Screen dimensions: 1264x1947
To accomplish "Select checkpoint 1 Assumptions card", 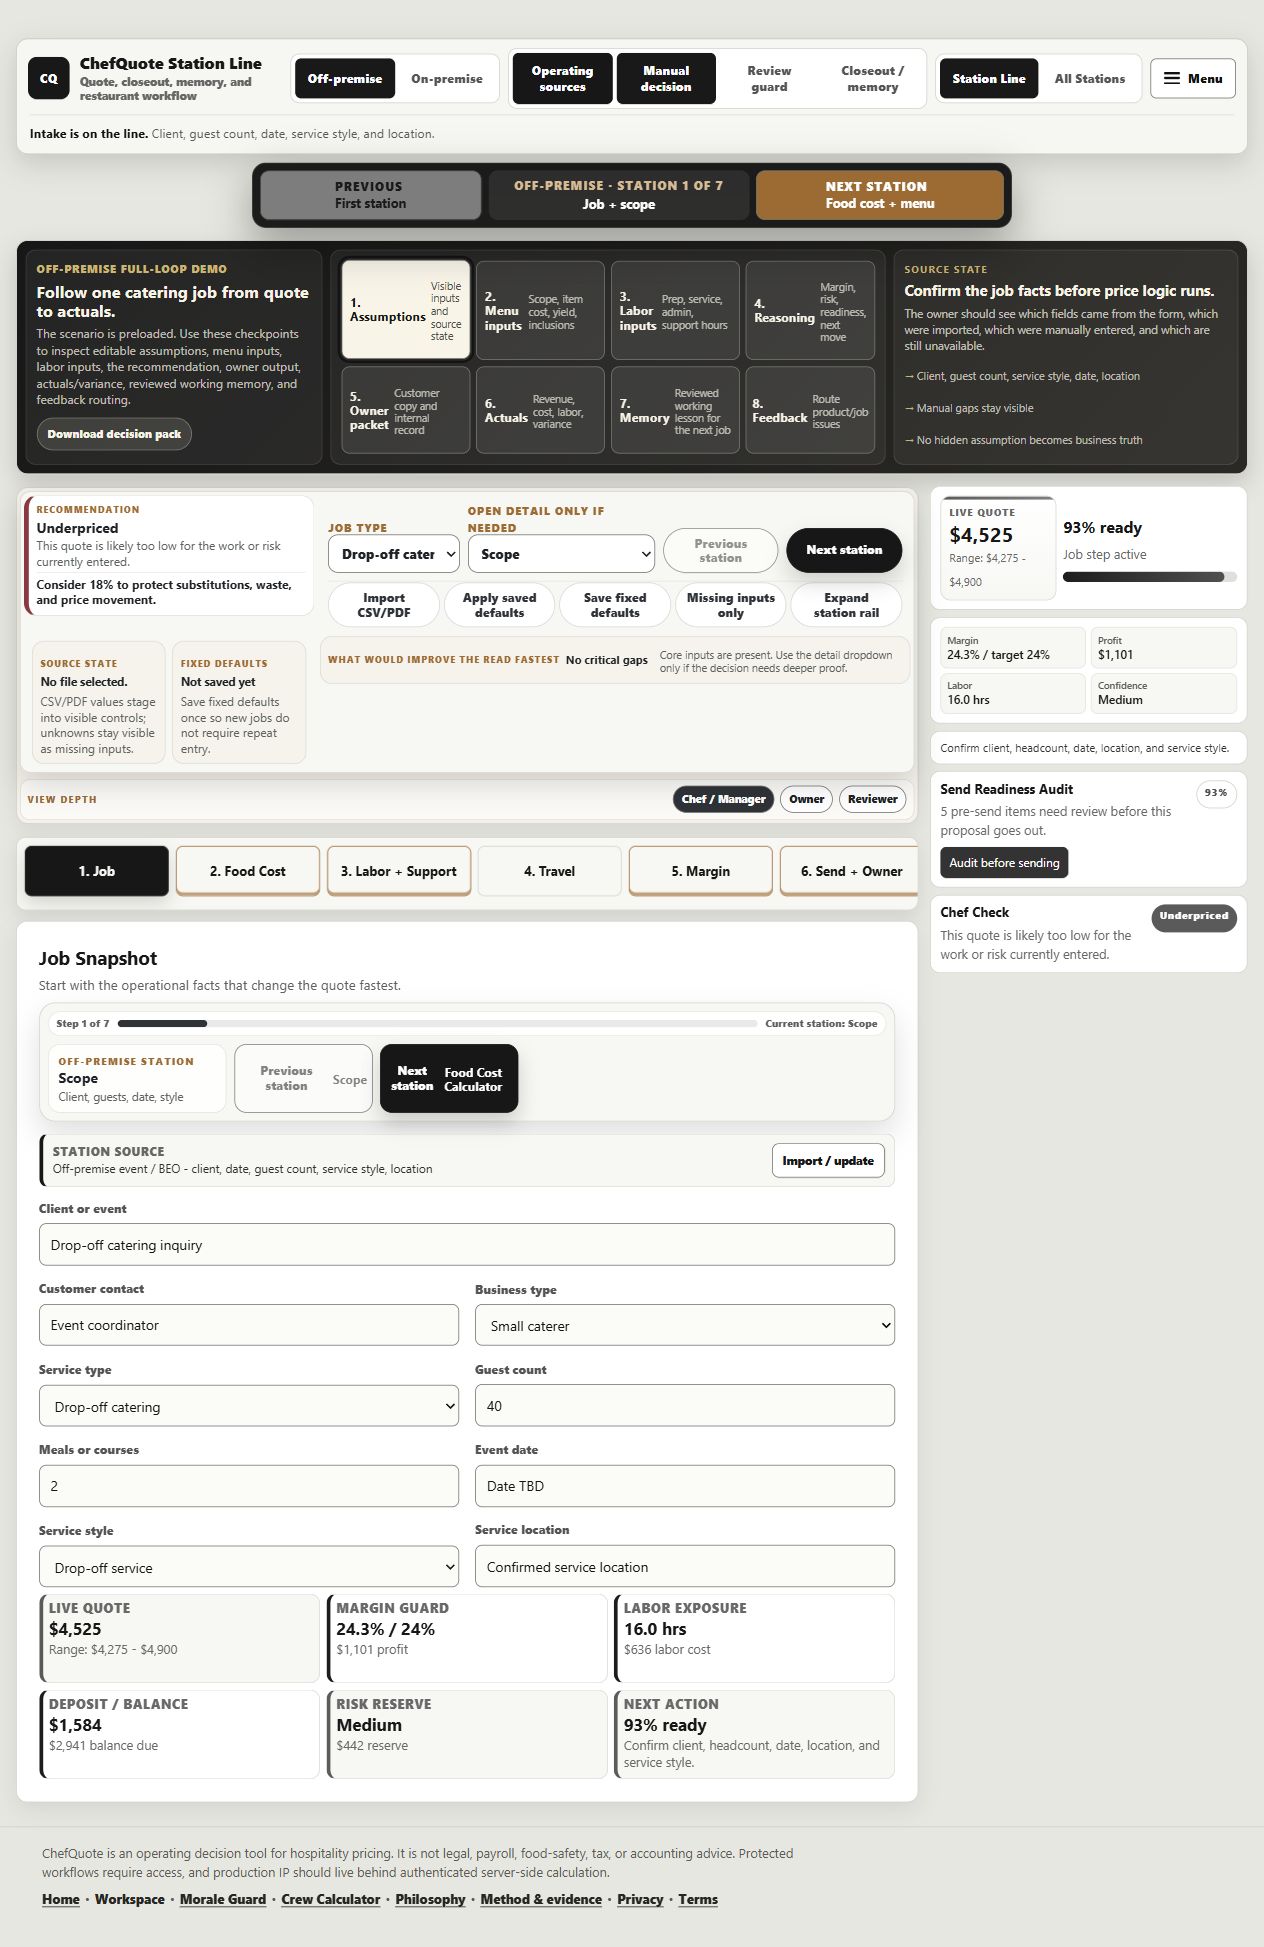I will [x=405, y=310].
